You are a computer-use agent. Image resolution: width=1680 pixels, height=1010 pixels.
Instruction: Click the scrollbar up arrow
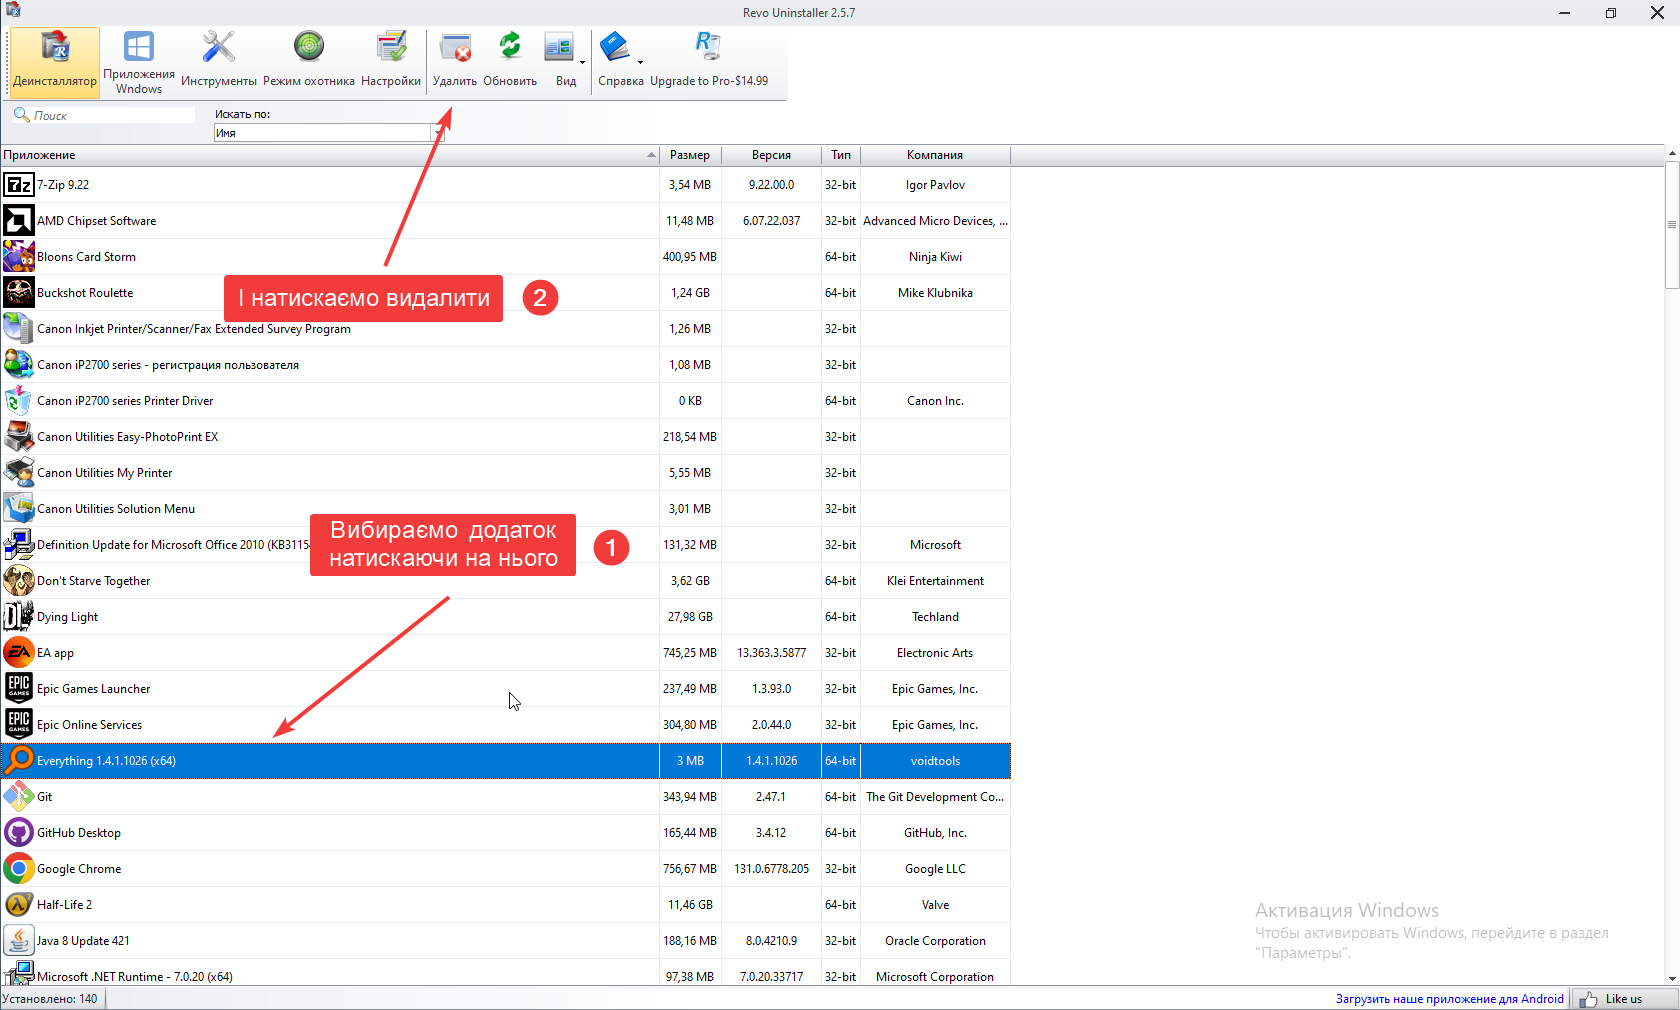click(x=1672, y=154)
